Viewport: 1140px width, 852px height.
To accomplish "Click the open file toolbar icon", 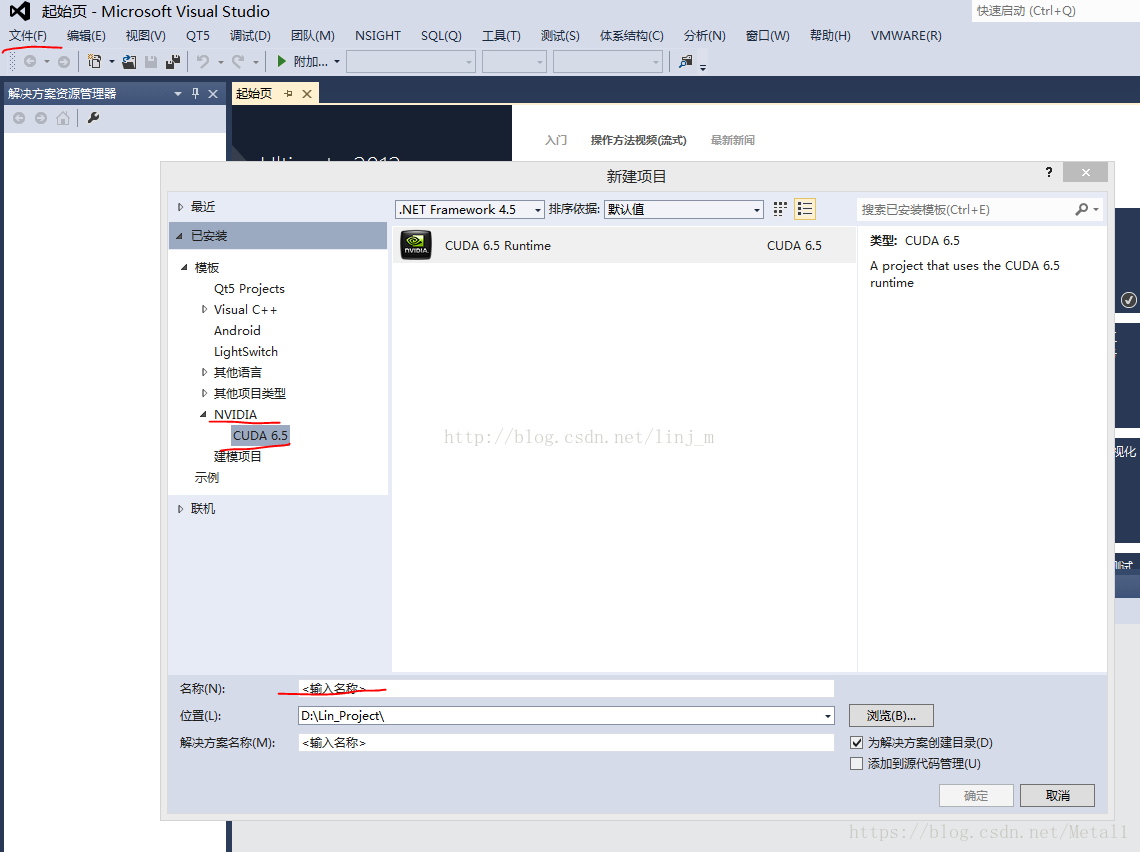I will tap(129, 62).
